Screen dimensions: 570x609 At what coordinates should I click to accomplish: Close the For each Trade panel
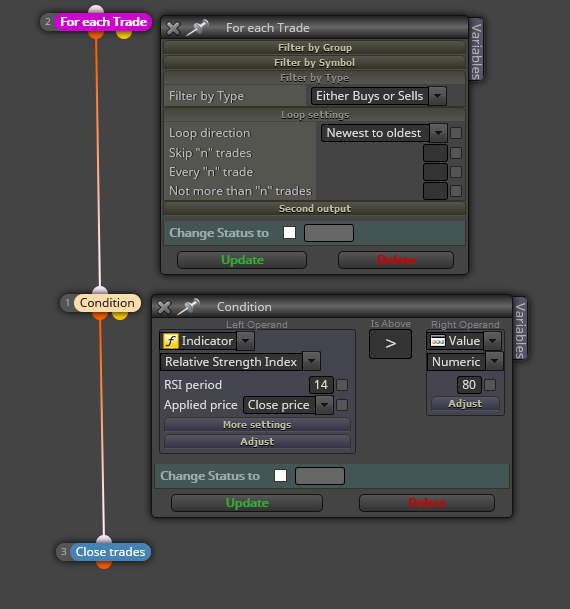[x=173, y=28]
